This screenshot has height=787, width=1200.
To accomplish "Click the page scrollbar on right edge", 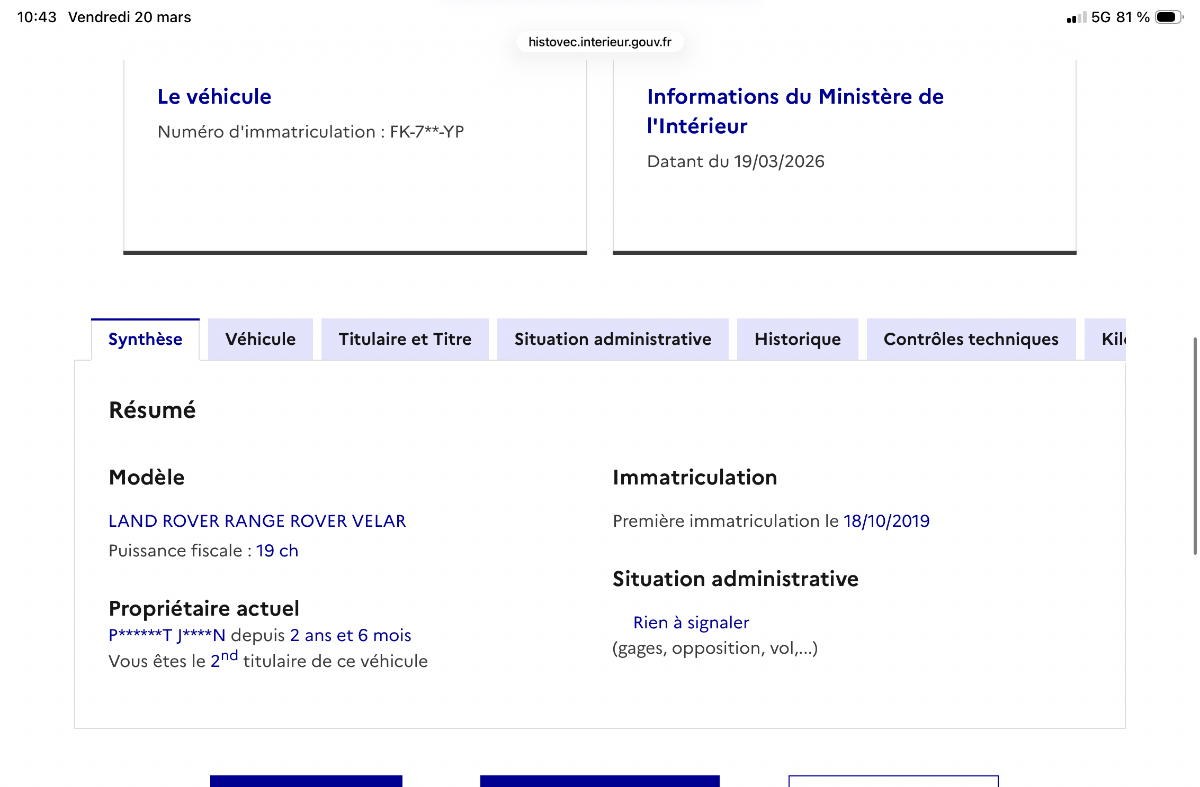I will [x=1194, y=445].
